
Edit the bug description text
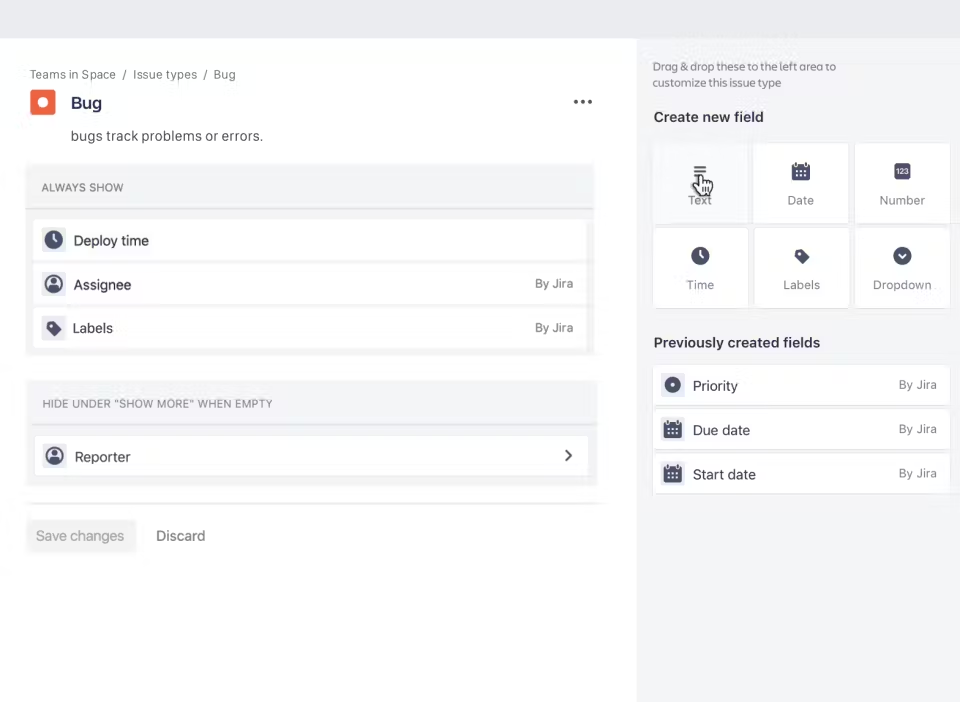tap(167, 136)
